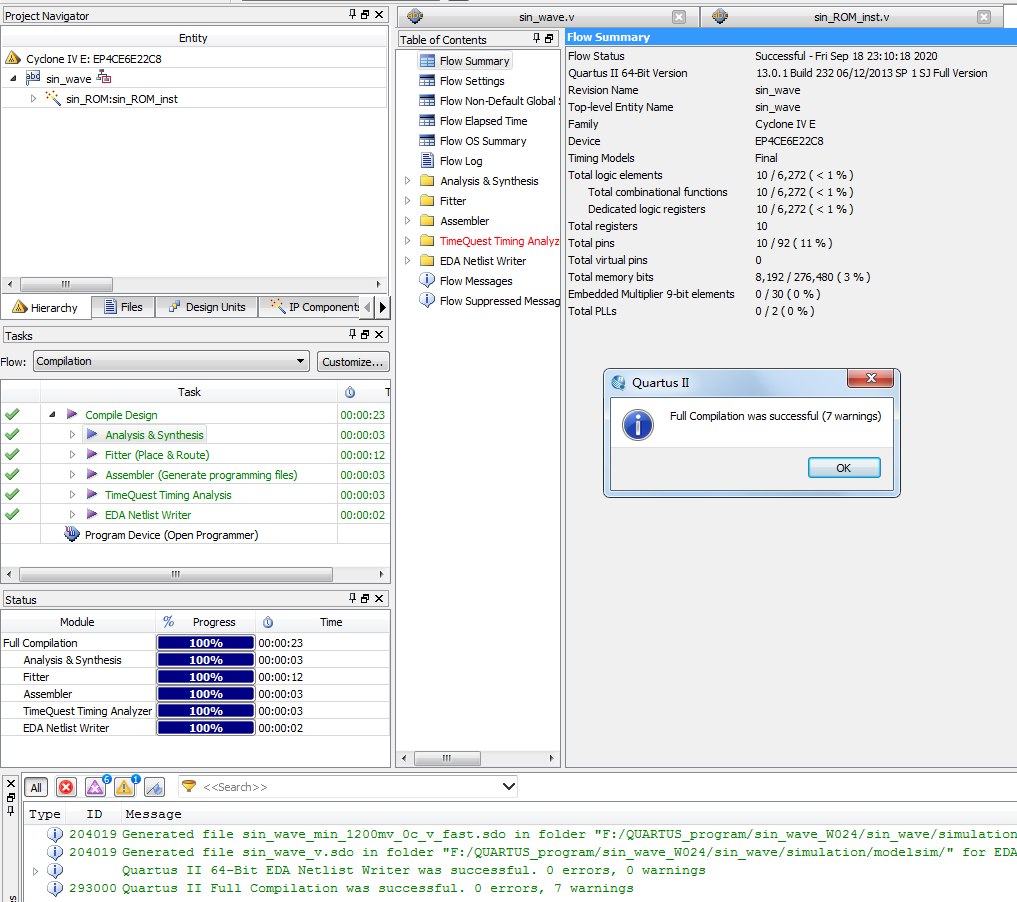Switch to the Hierarchy tab
Viewport: 1017px width, 902px height.
pyautogui.click(x=46, y=307)
